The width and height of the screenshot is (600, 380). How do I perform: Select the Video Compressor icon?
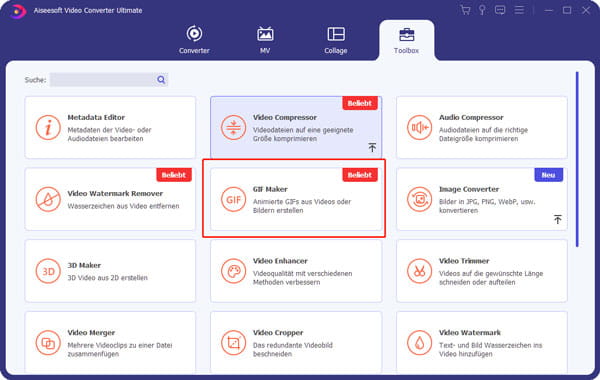point(233,127)
